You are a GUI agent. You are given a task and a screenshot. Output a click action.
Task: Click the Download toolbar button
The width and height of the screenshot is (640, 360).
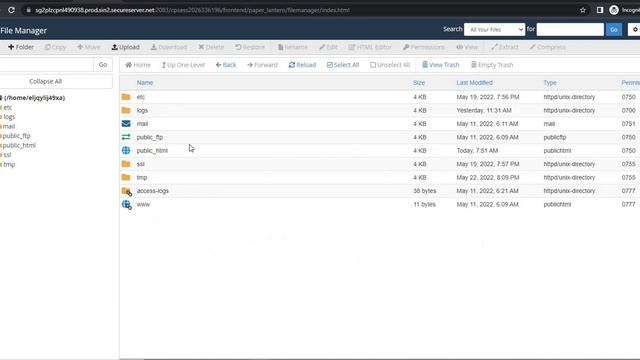tap(169, 47)
